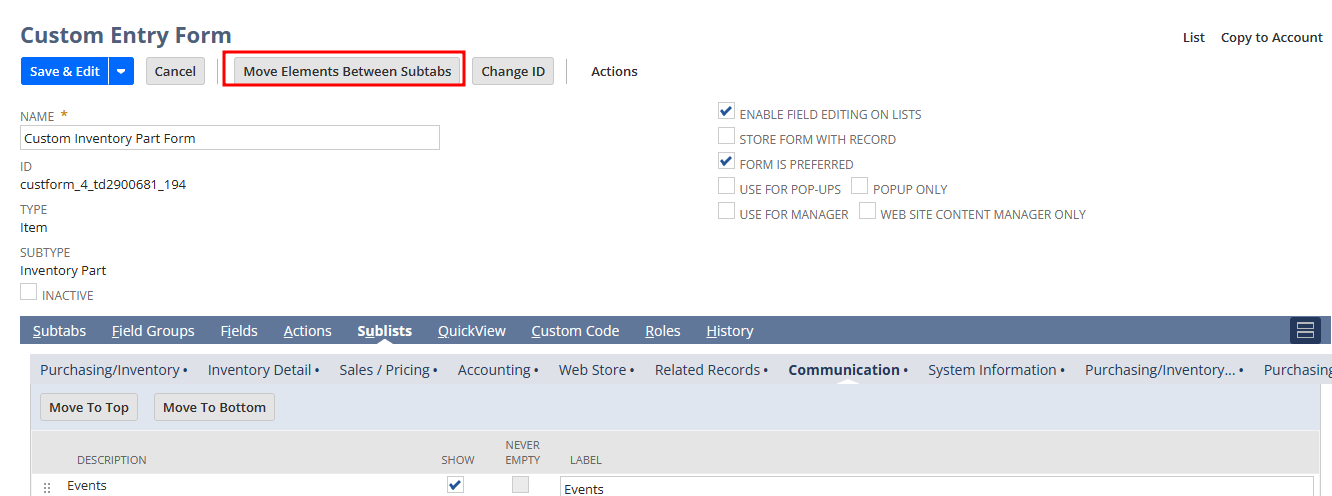Screen dimensions: 1332x496
Task: Open the Field Groups tab
Action: [x=153, y=331]
